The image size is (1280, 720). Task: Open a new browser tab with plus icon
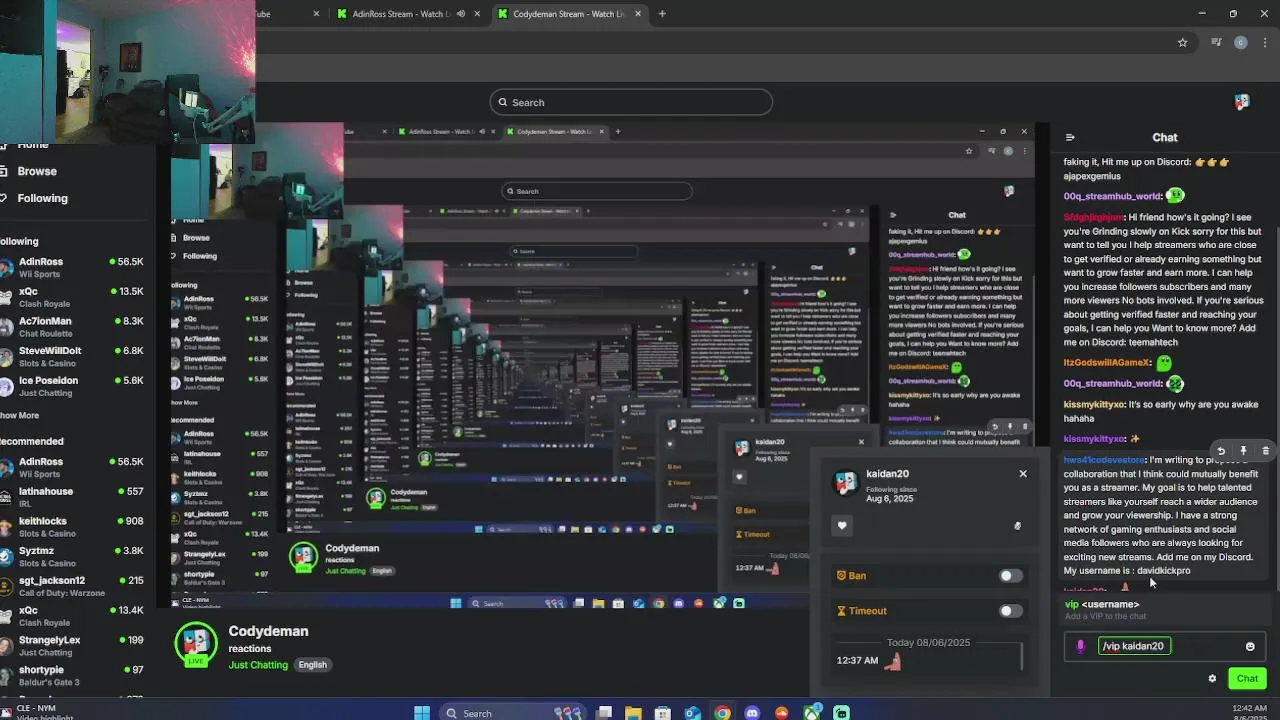[x=662, y=14]
